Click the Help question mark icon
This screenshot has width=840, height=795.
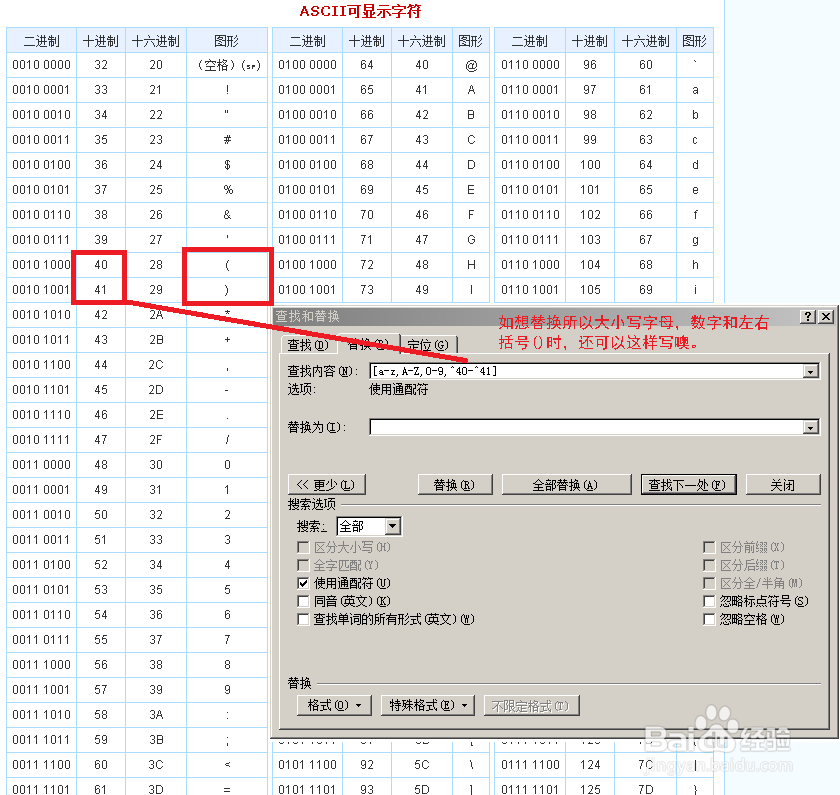[810, 316]
